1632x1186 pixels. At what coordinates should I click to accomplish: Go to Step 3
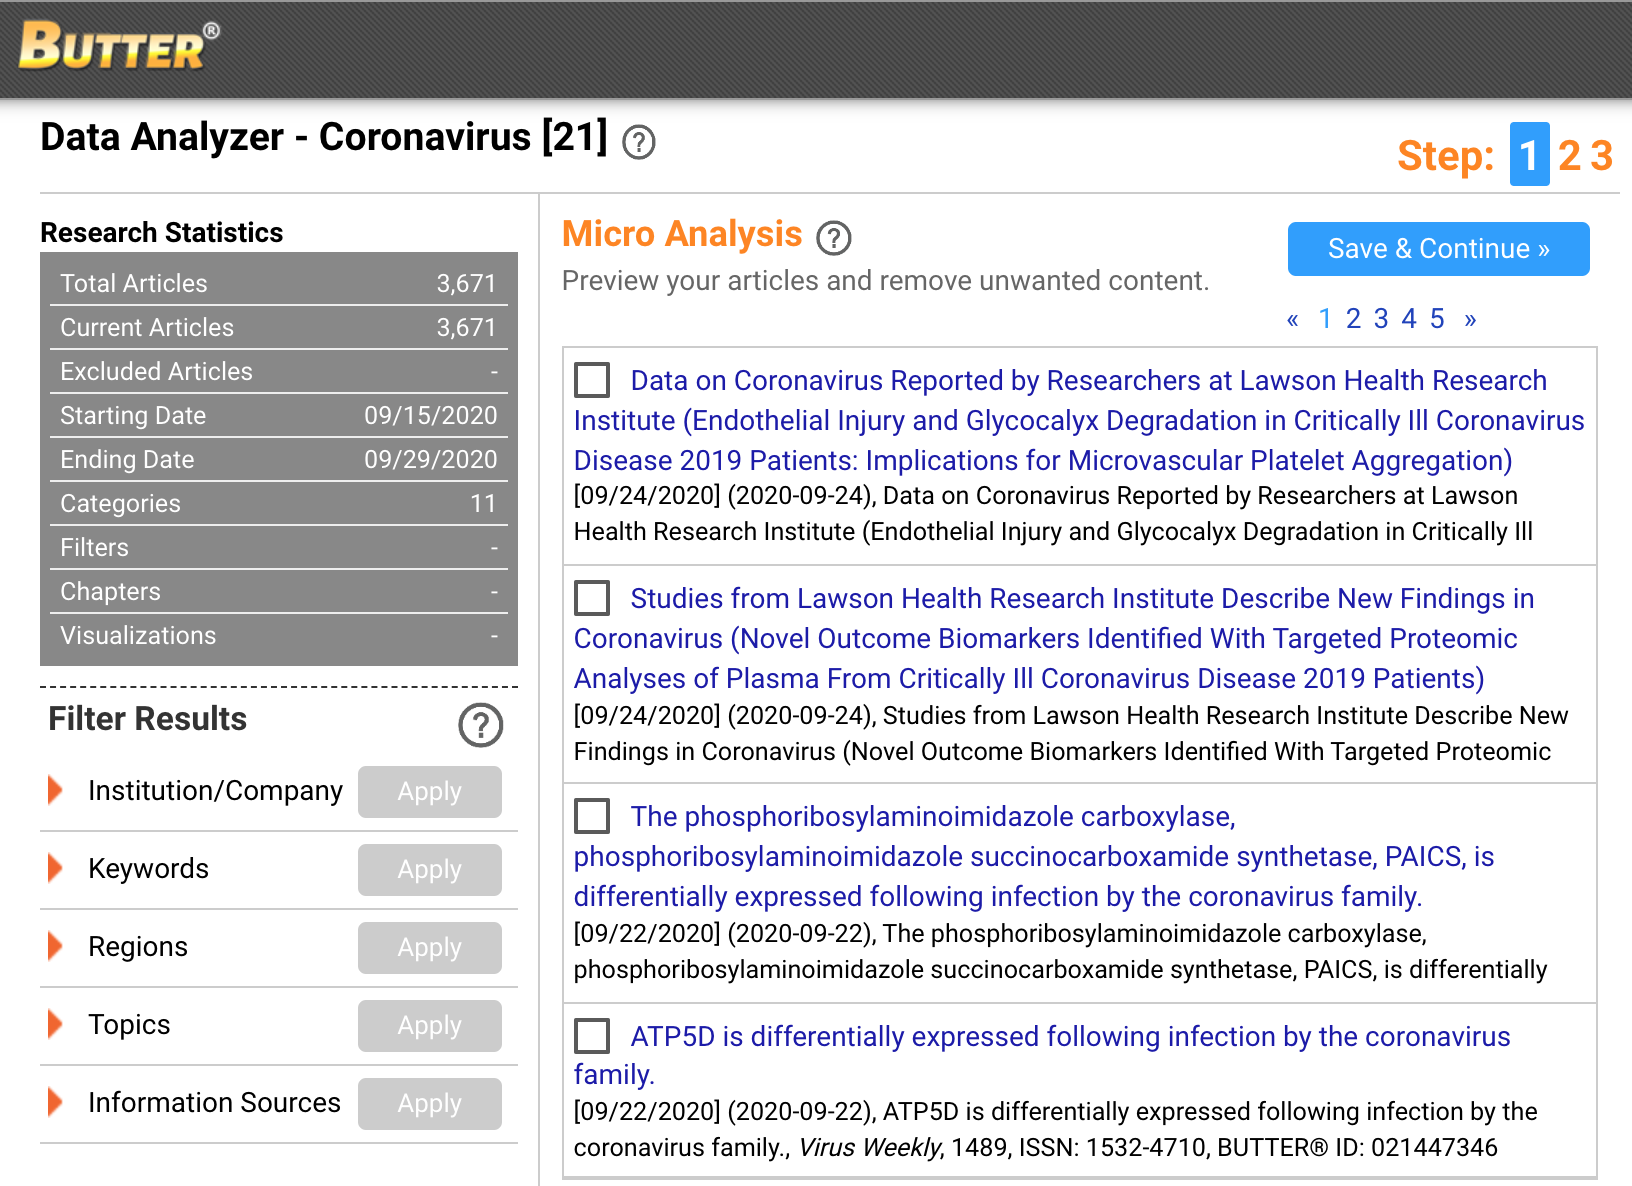[1602, 155]
